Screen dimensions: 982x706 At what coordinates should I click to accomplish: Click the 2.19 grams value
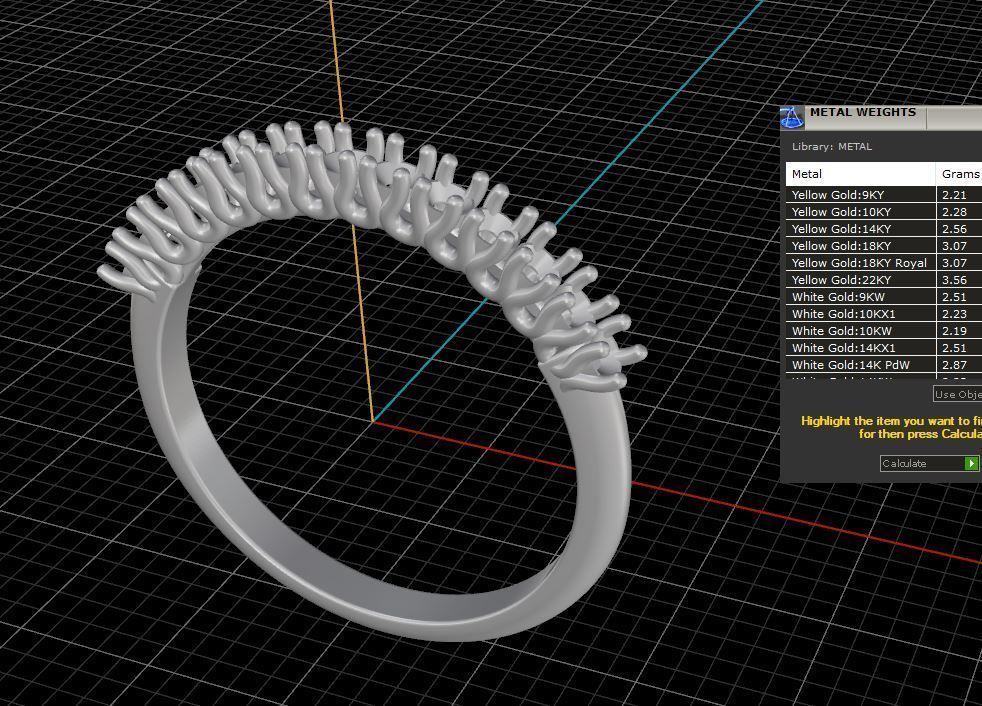point(954,330)
